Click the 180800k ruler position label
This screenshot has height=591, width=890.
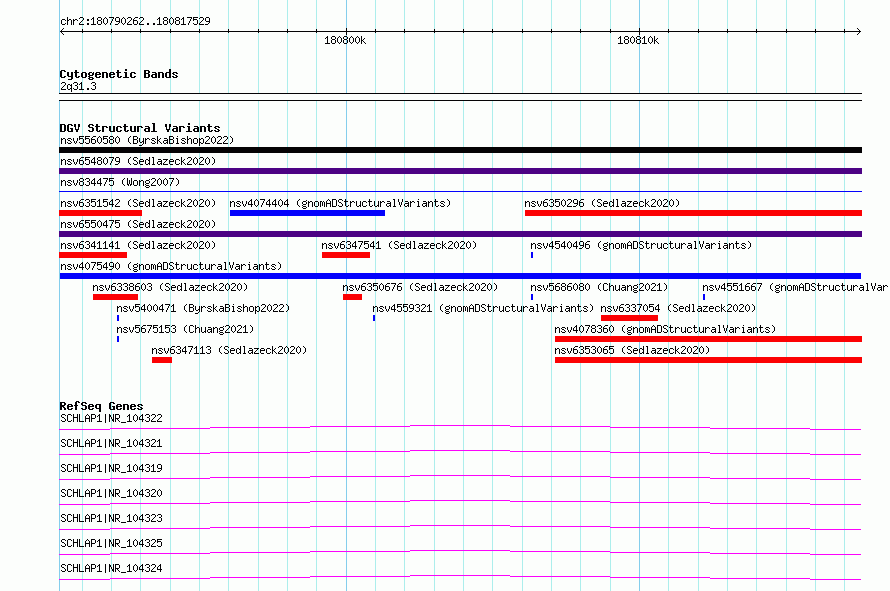tap(345, 40)
